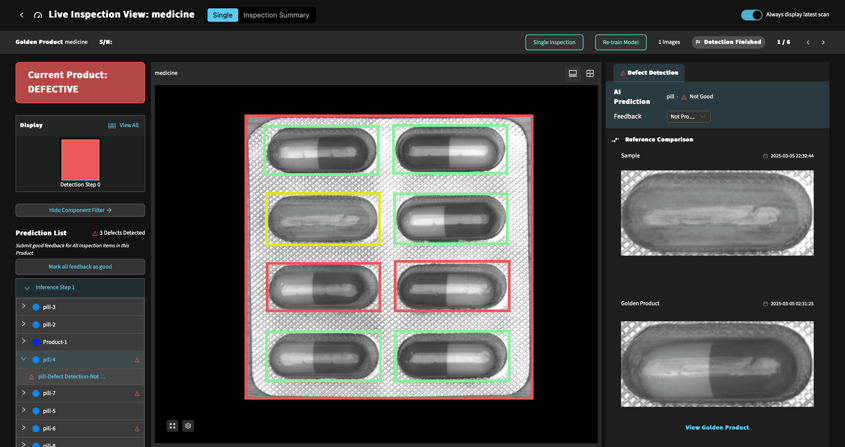Click the back arrow in the header
The width and height of the screenshot is (845, 447).
click(21, 15)
